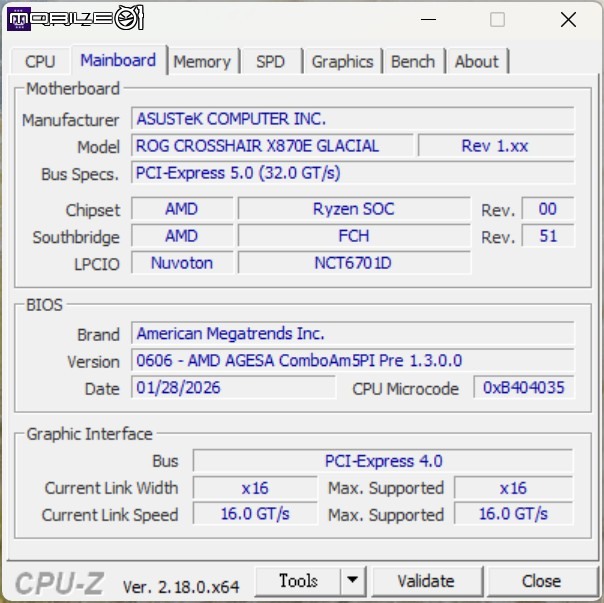Click the PCI-Express 4.0 bus field
Viewport: 604px width, 603px height.
pos(383,461)
